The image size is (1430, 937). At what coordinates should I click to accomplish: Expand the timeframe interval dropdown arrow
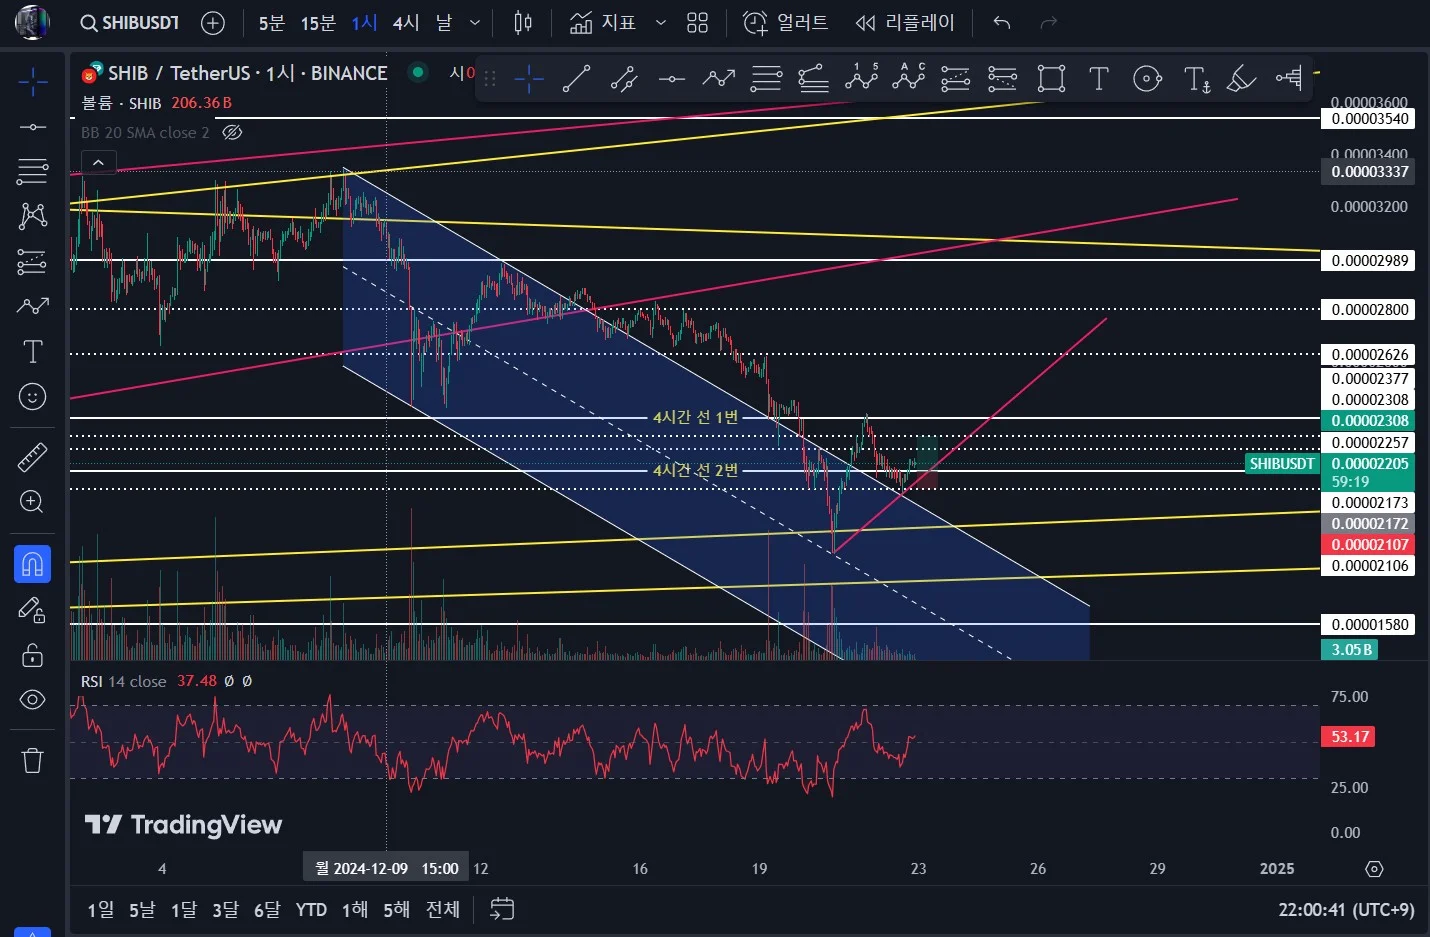[x=475, y=22]
